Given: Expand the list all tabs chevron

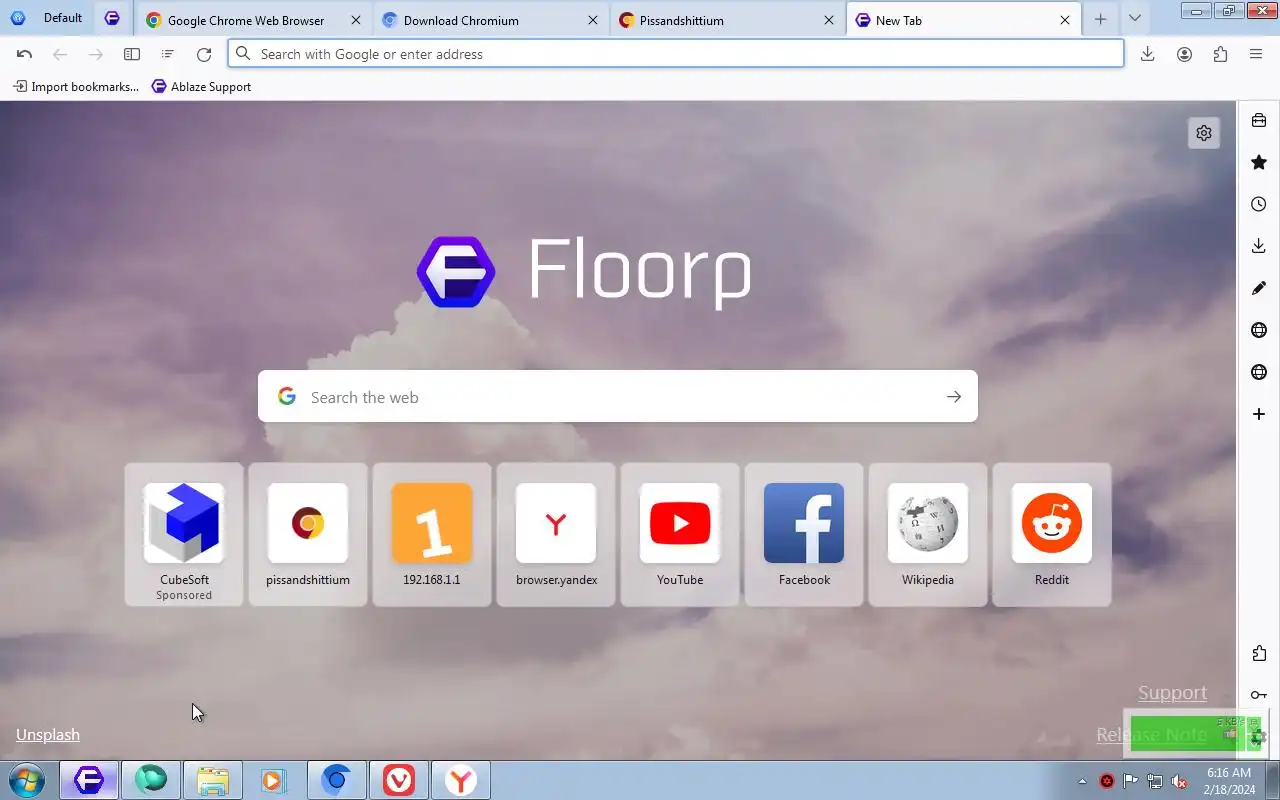Looking at the screenshot, I should (x=1134, y=19).
